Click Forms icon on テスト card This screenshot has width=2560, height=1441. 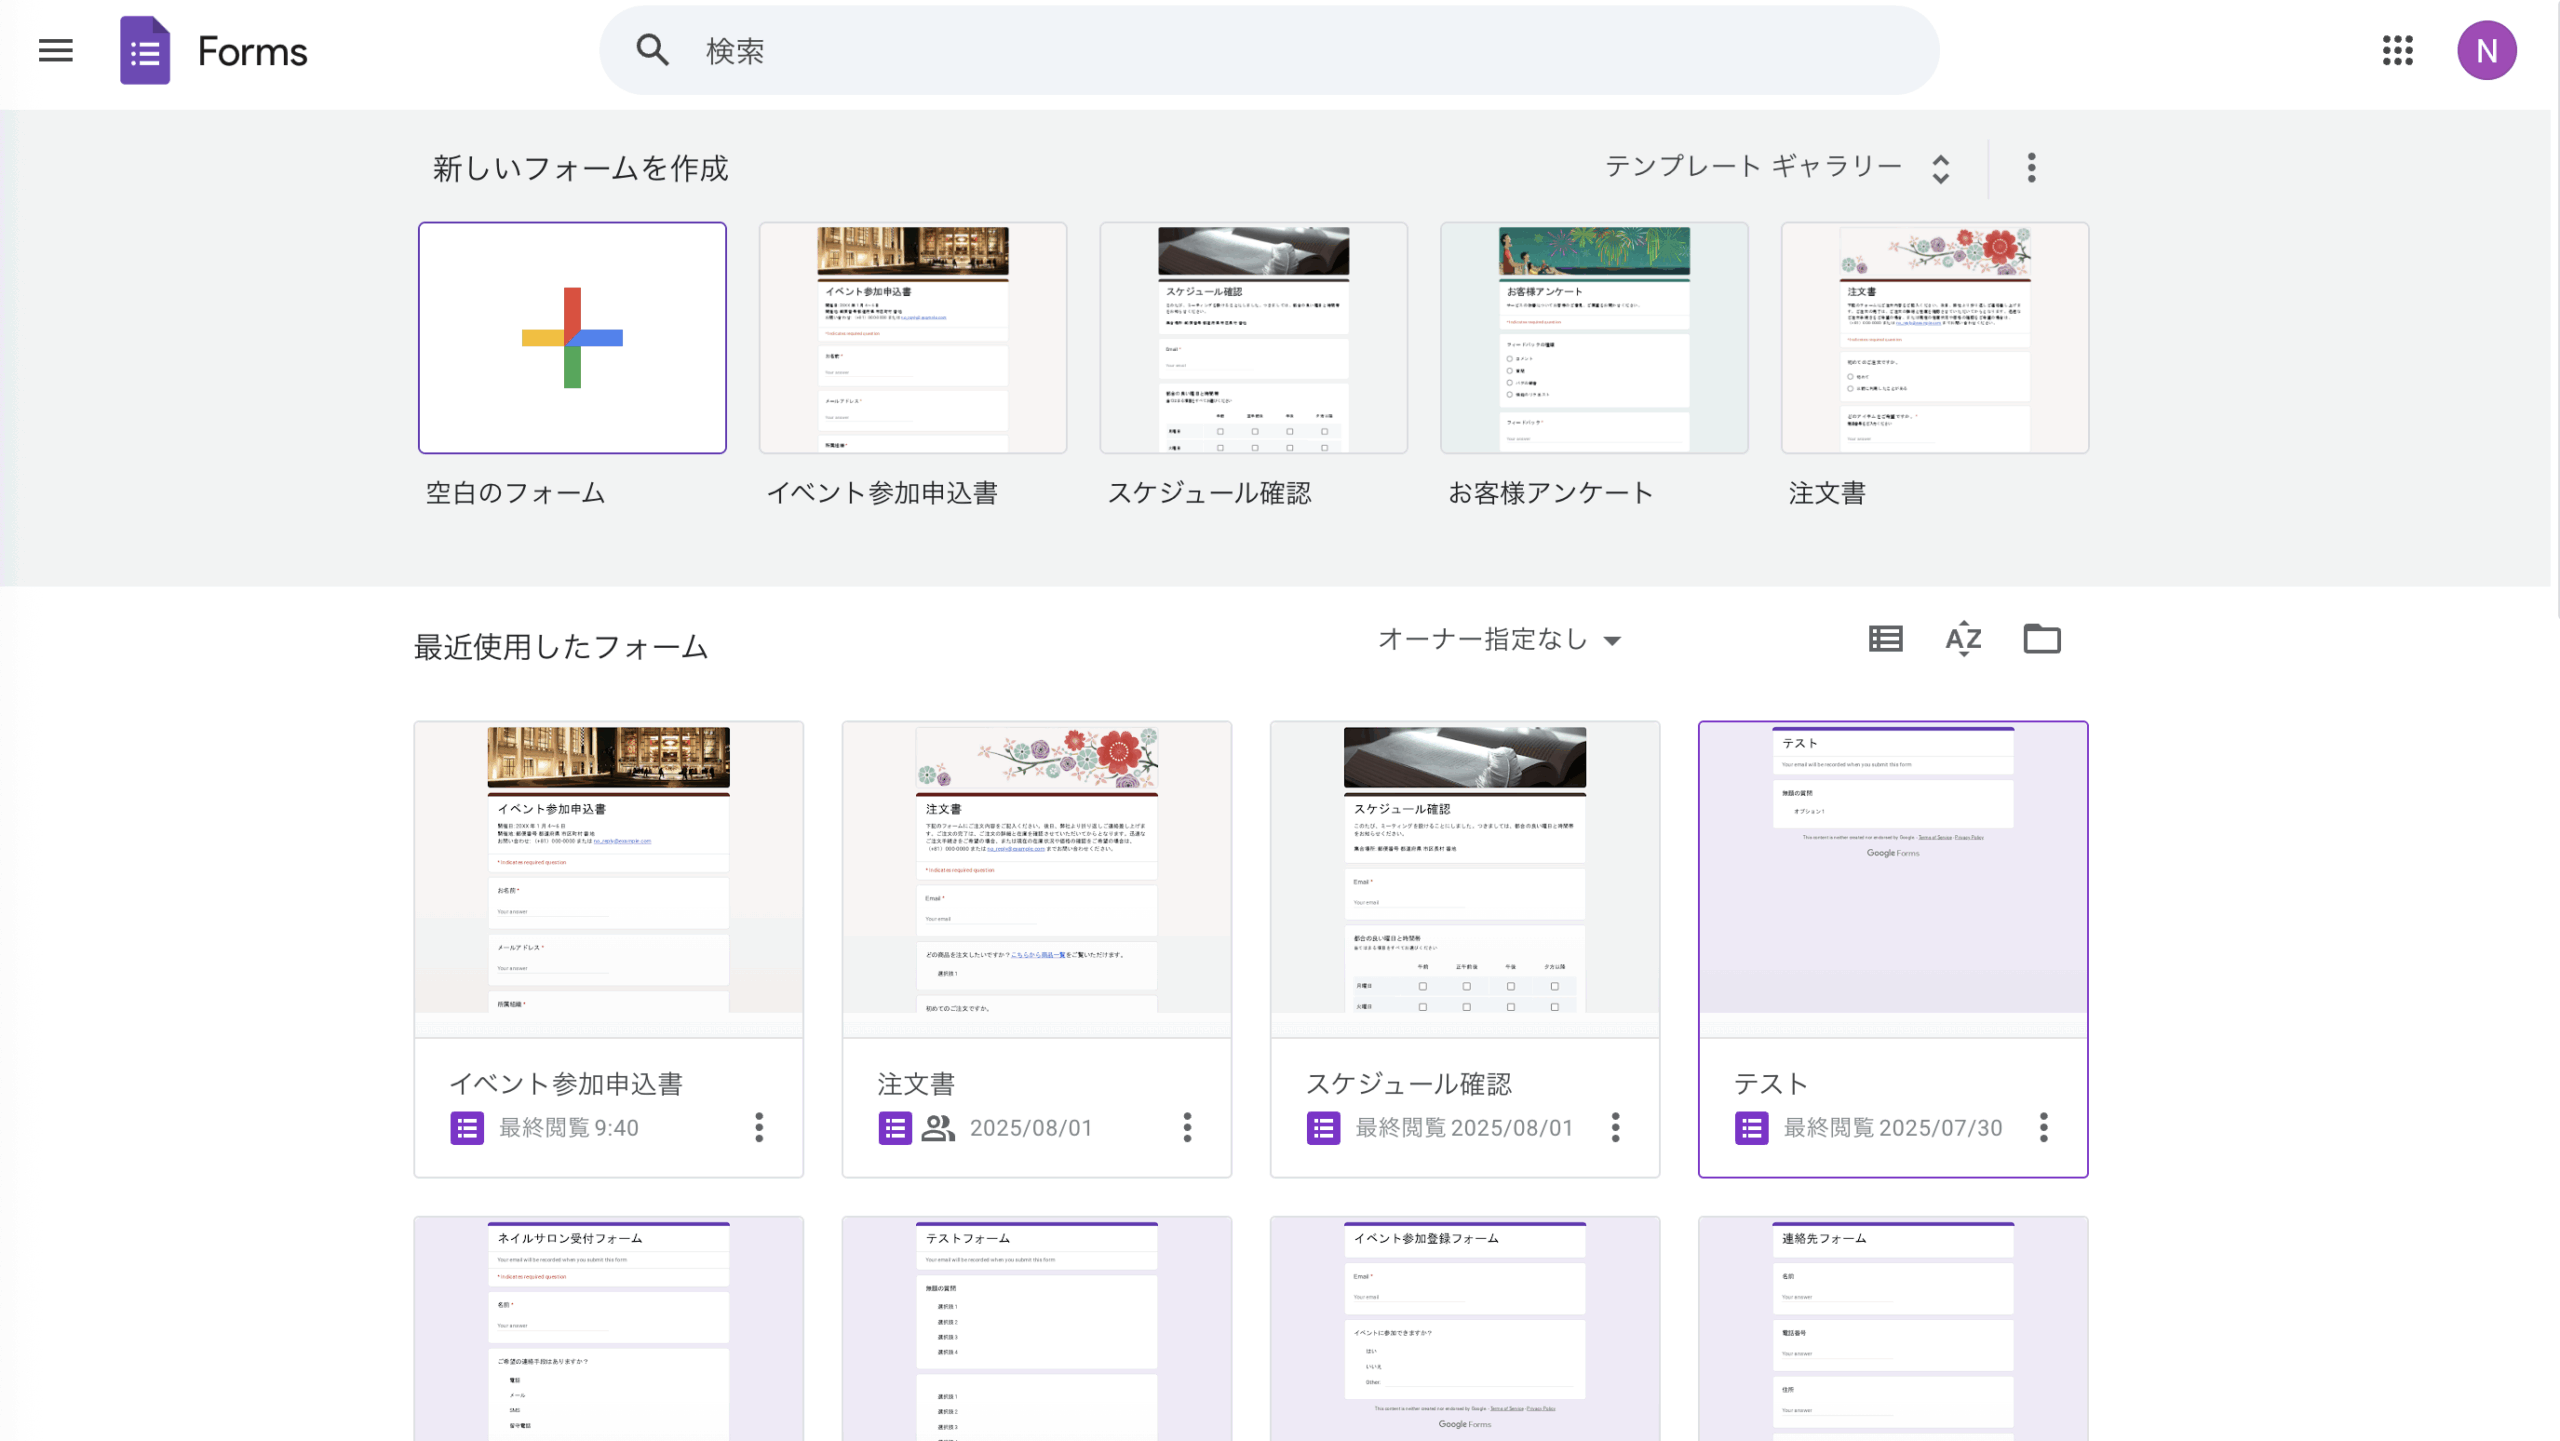tap(1751, 1128)
